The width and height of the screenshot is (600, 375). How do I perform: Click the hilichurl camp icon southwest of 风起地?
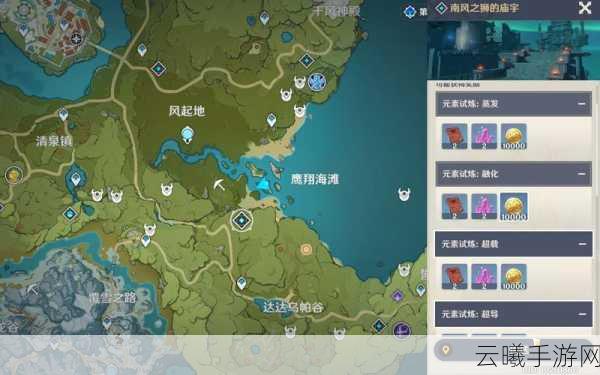(167, 189)
